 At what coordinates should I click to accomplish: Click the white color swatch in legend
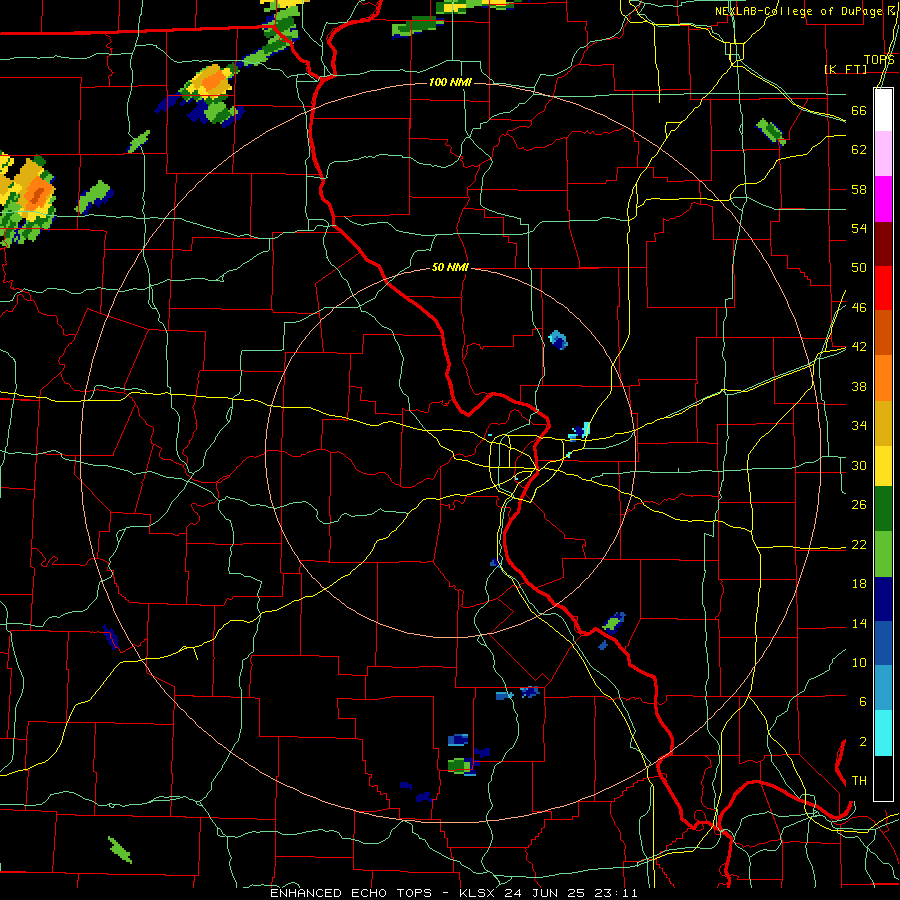click(x=883, y=110)
